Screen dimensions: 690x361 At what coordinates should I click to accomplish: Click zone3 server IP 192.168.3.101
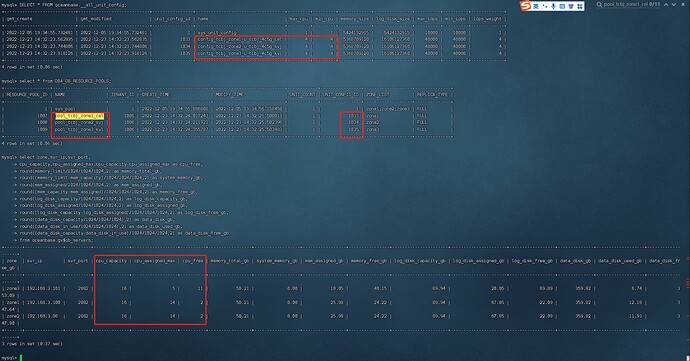[44, 288]
